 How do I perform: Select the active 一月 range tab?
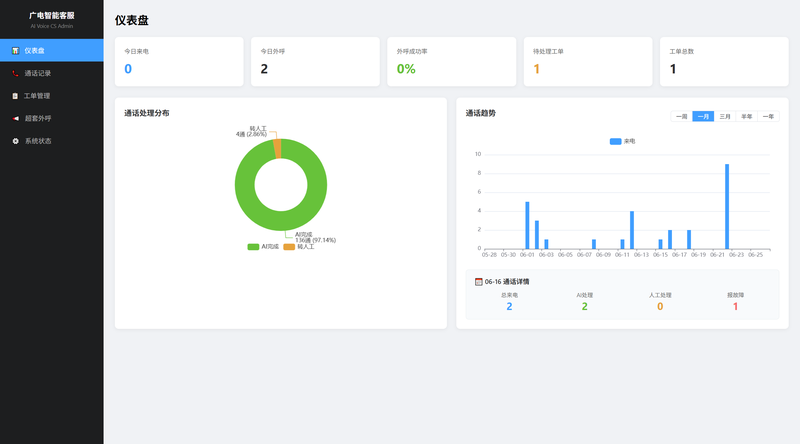coord(703,116)
